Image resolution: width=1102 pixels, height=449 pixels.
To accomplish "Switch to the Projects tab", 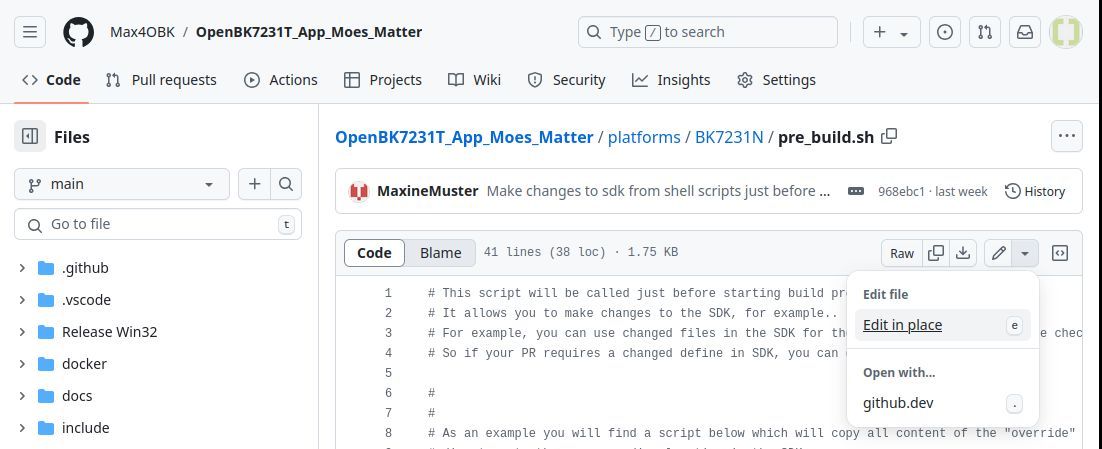I will 383,80.
